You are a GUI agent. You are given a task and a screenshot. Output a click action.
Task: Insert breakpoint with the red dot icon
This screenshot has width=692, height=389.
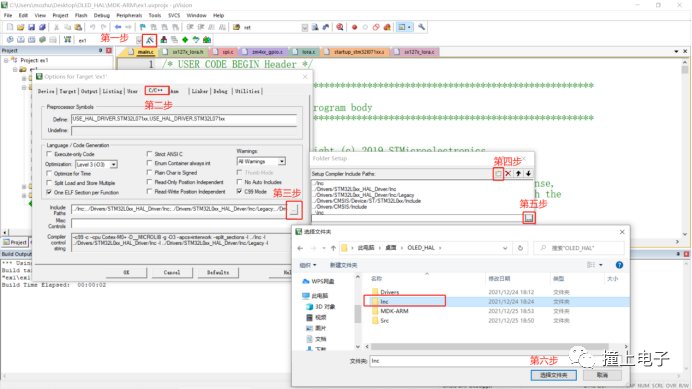(x=354, y=27)
